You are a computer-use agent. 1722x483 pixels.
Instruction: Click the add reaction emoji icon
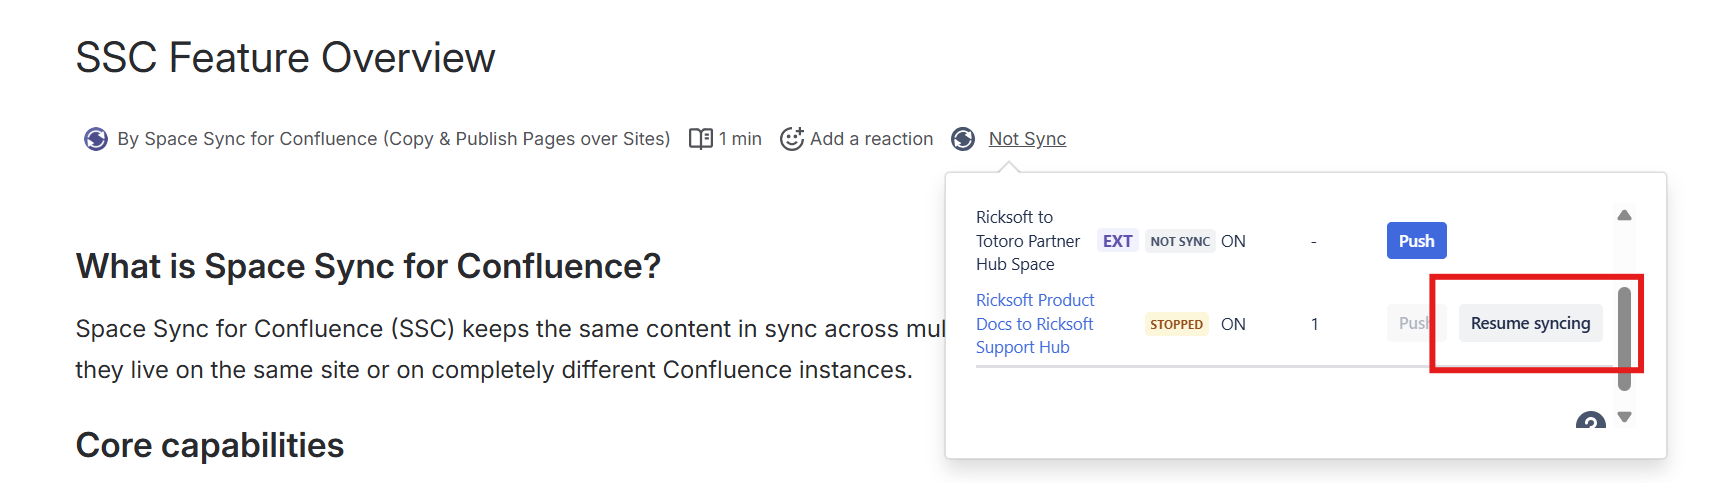tap(792, 139)
